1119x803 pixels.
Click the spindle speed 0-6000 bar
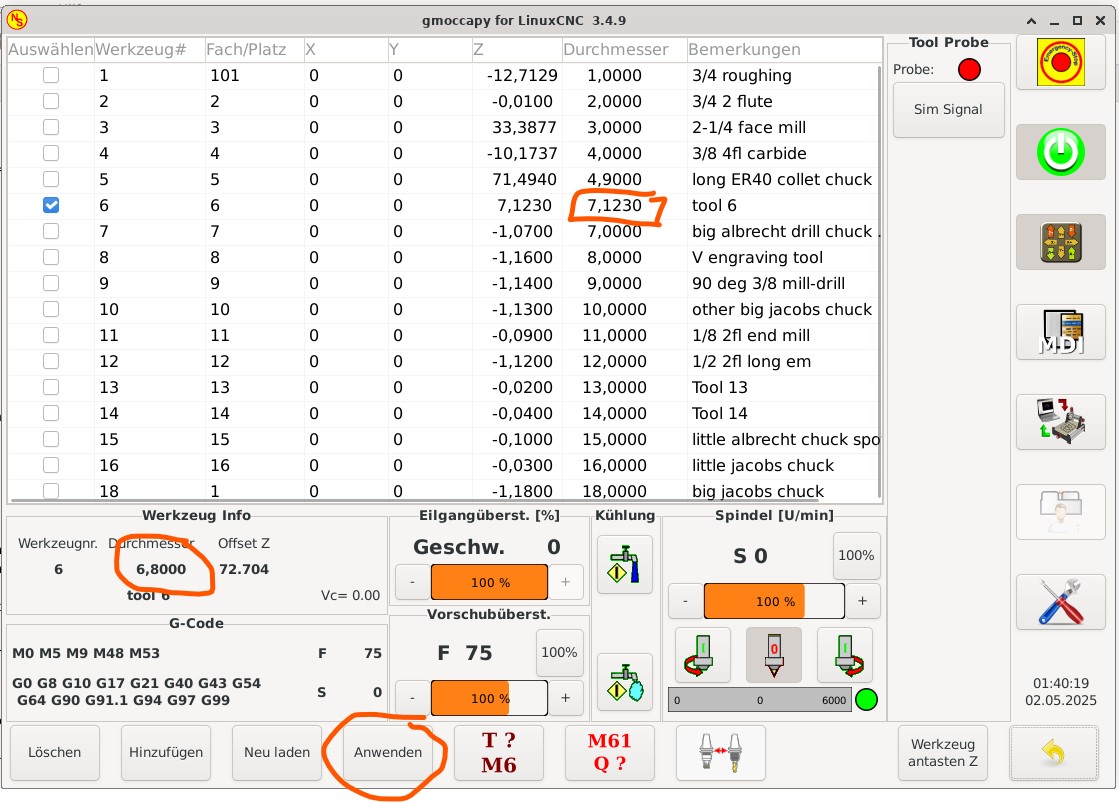point(760,700)
